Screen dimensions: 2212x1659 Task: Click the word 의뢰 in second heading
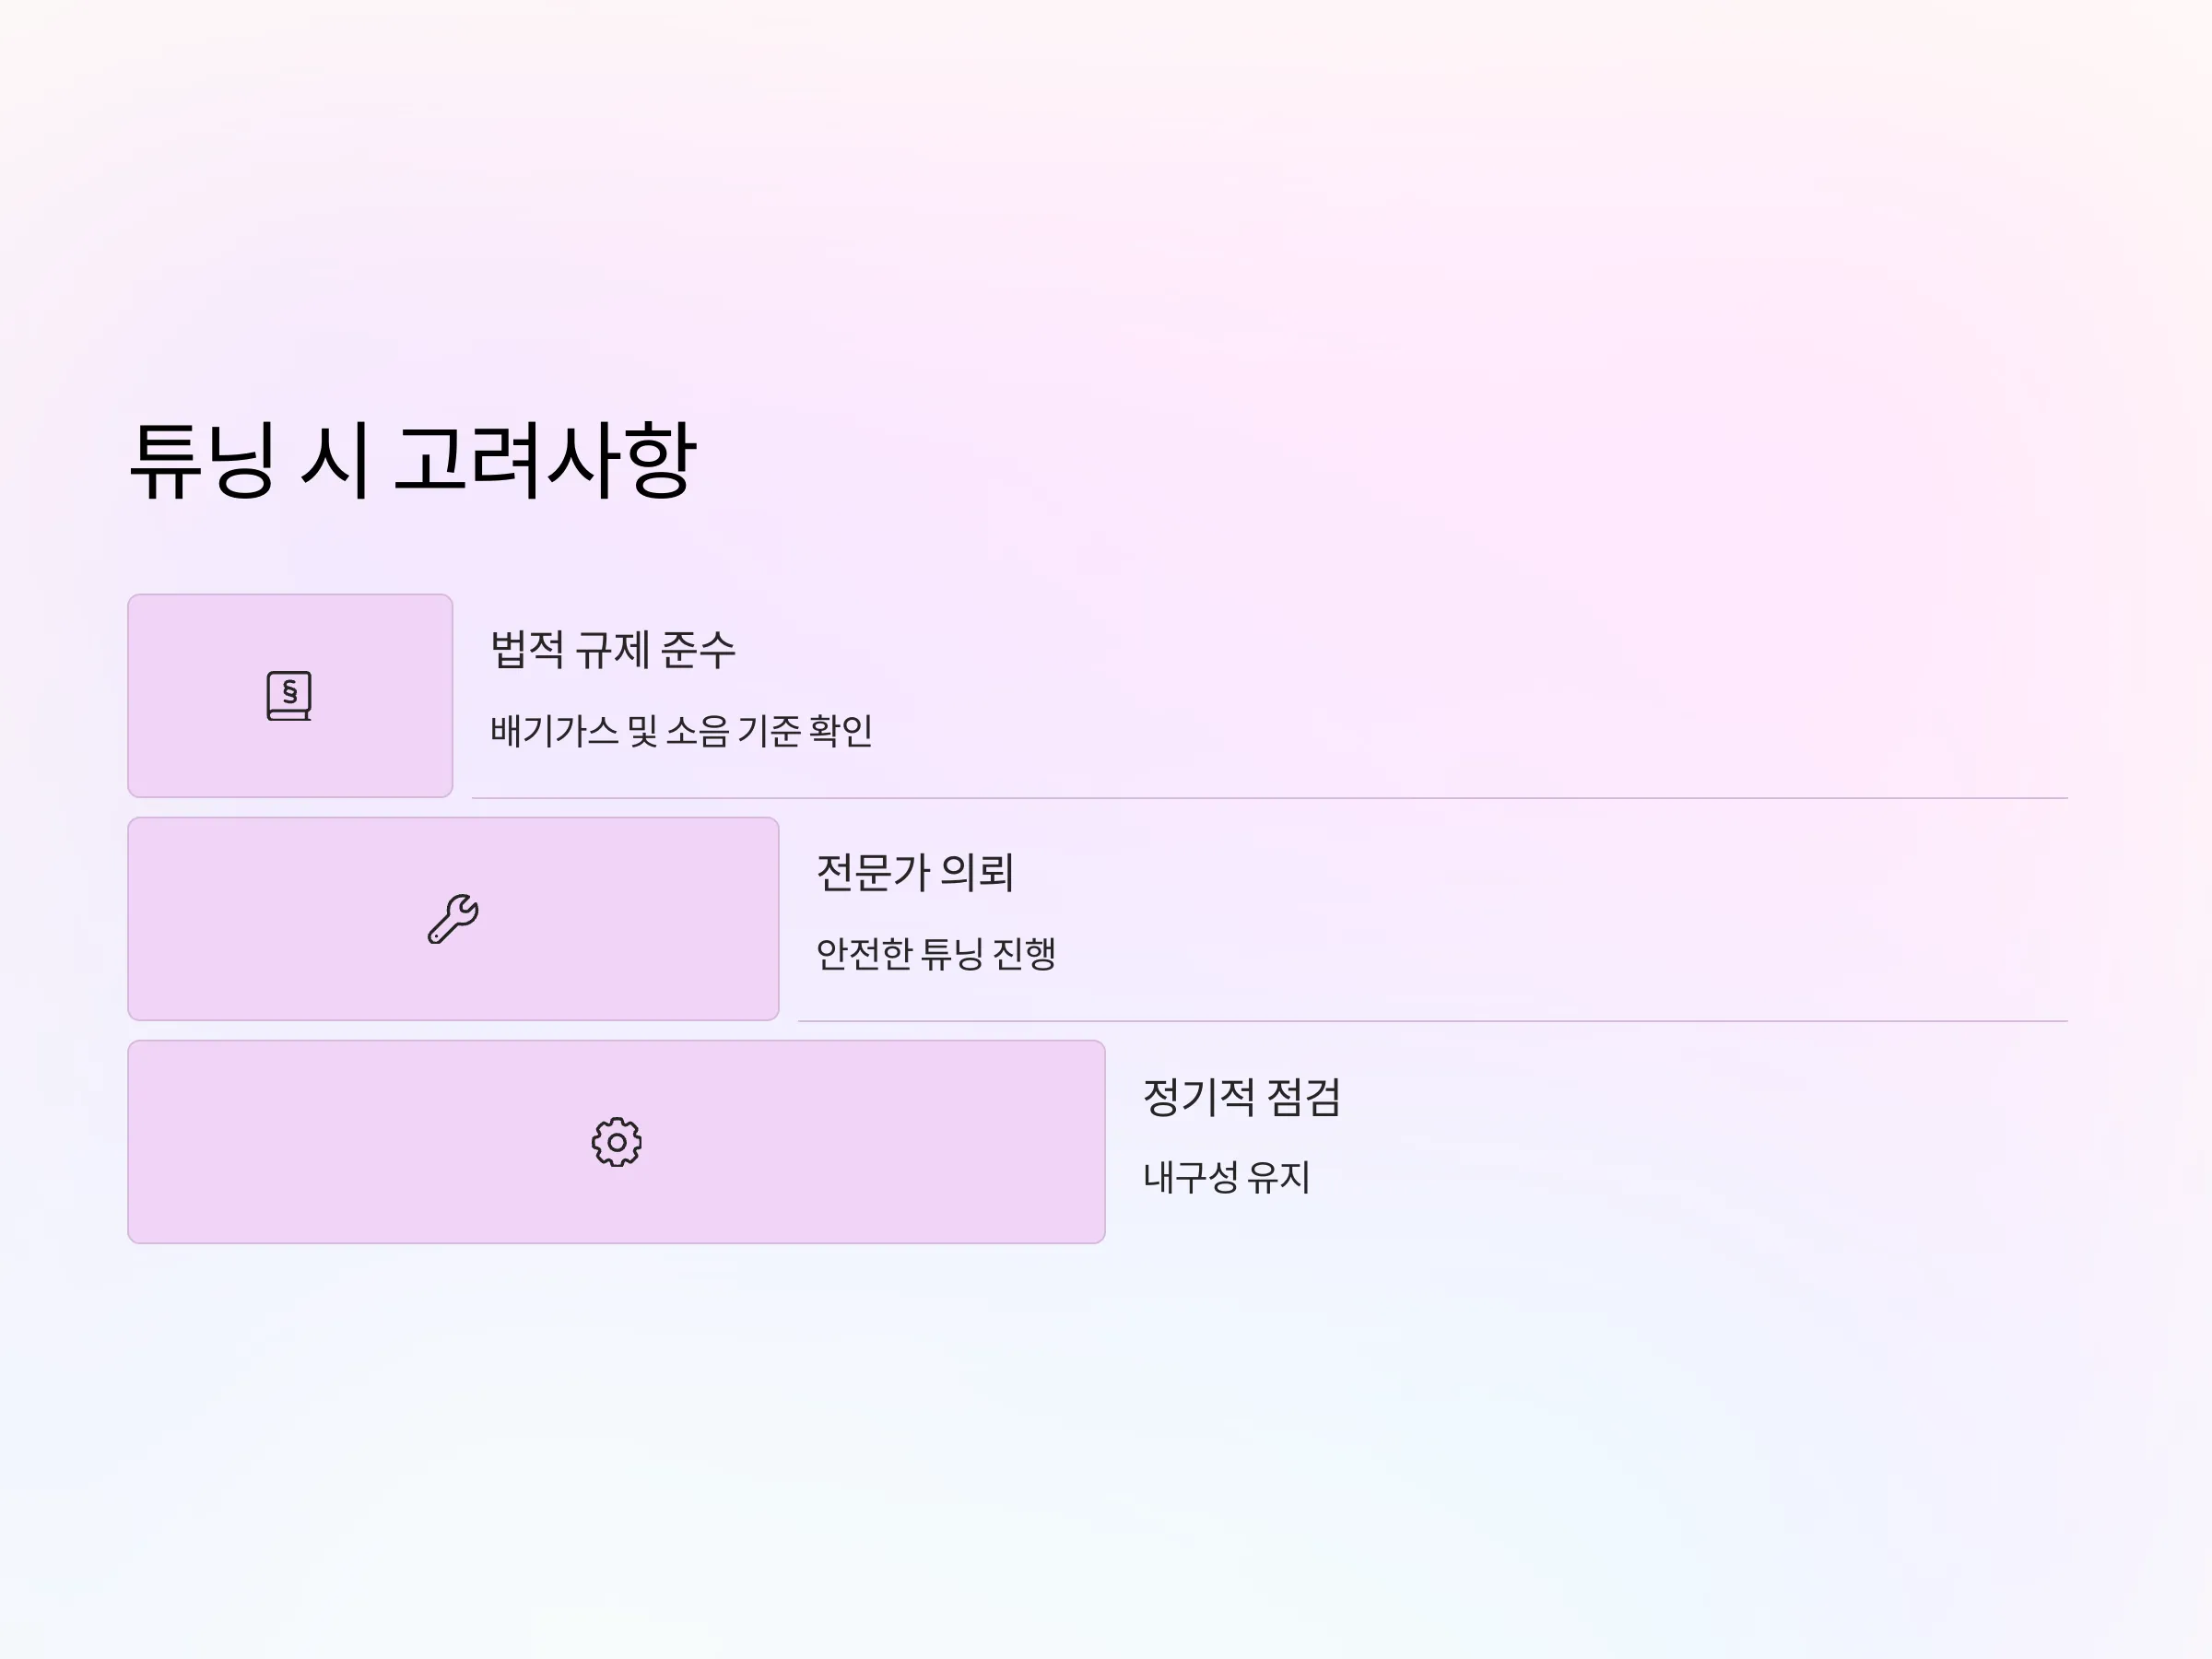(x=977, y=873)
